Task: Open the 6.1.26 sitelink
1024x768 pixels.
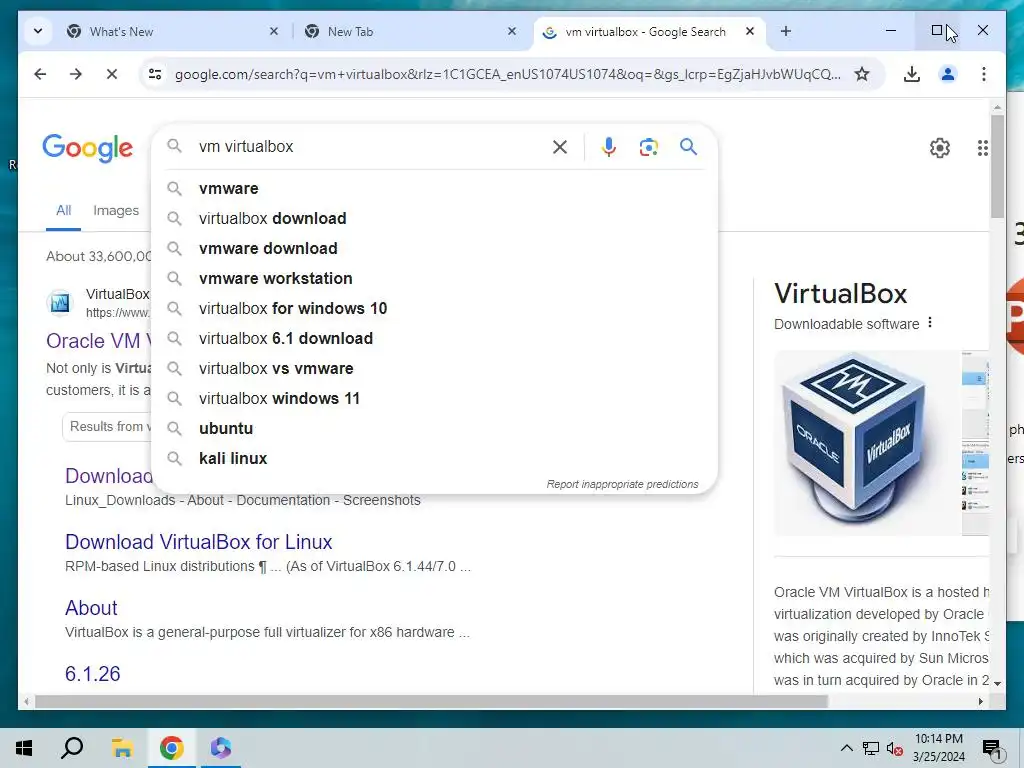Action: click(93, 674)
